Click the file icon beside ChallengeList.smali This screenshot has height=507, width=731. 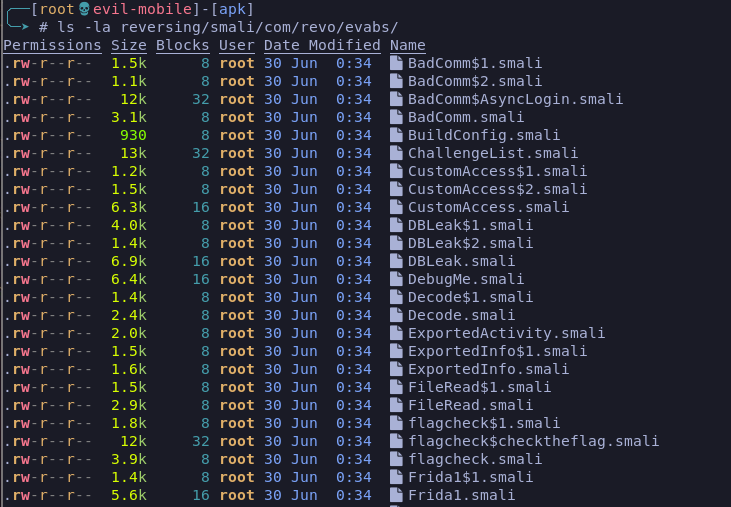[x=396, y=153]
